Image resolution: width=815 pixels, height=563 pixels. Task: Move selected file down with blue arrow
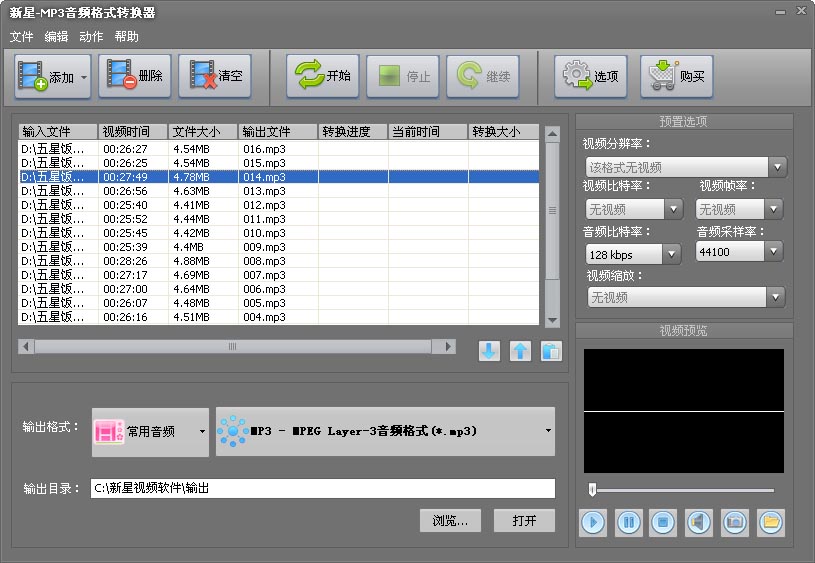click(x=489, y=351)
